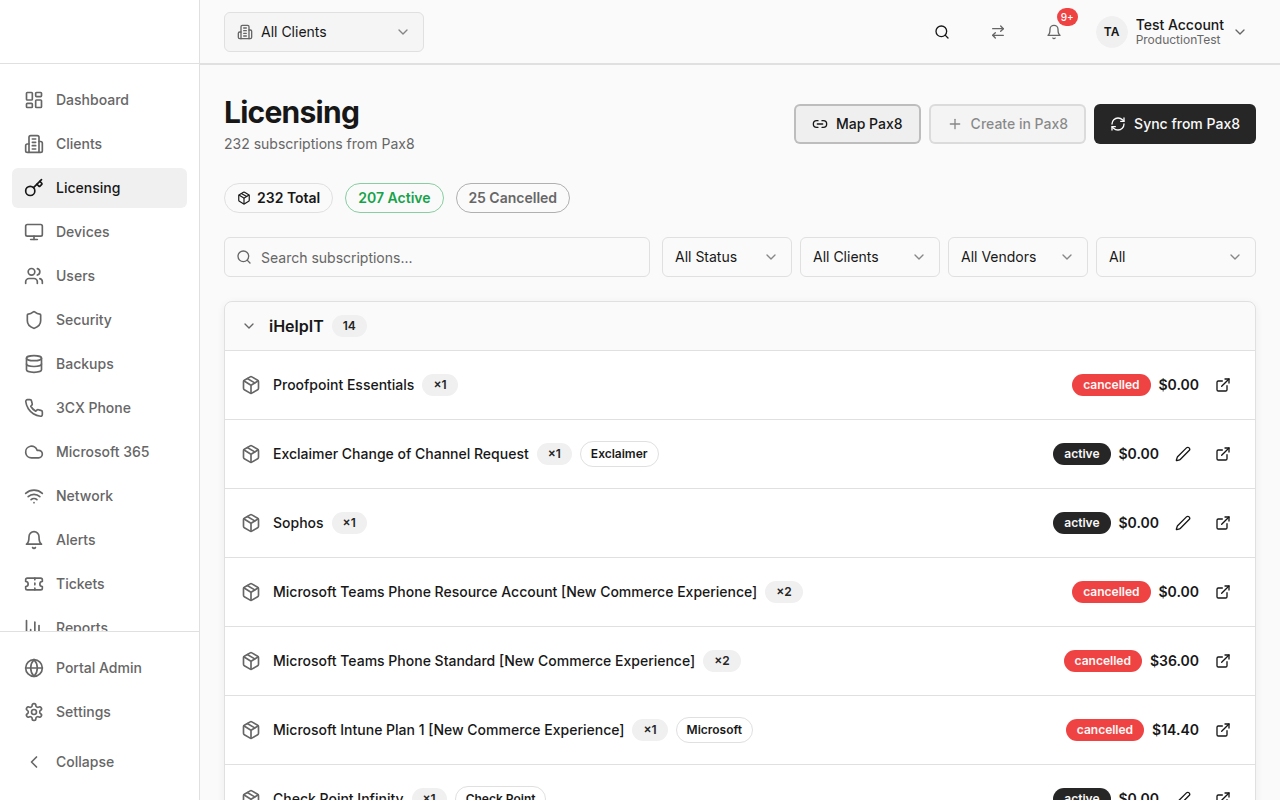Viewport: 1280px width, 800px height.
Task: Open Security page from sidebar
Action: point(99,320)
